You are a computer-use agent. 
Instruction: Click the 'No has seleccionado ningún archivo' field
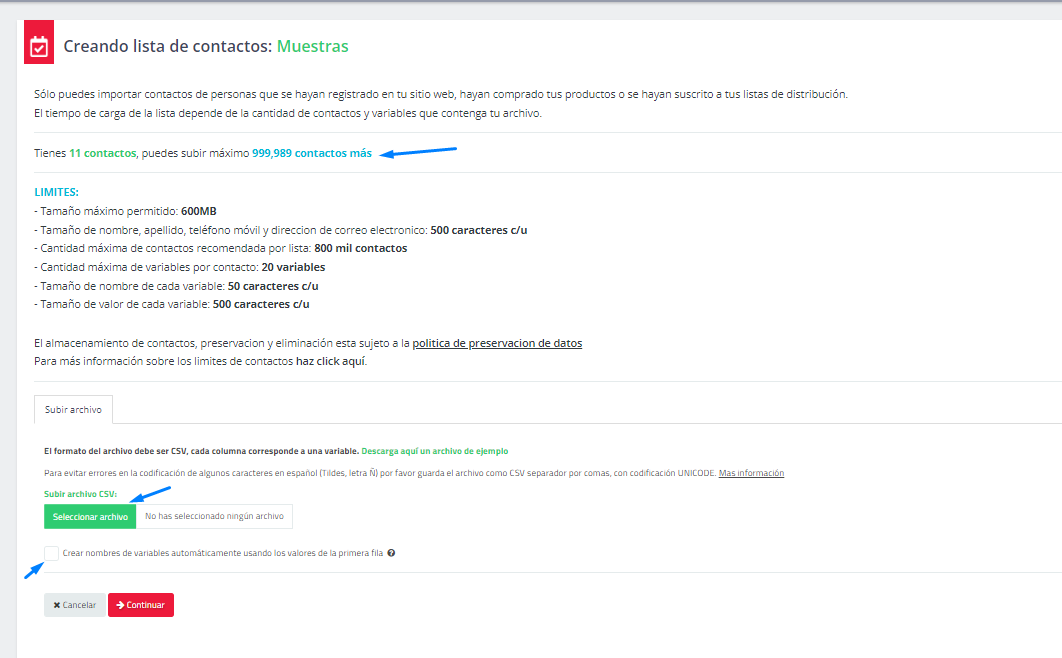(214, 517)
